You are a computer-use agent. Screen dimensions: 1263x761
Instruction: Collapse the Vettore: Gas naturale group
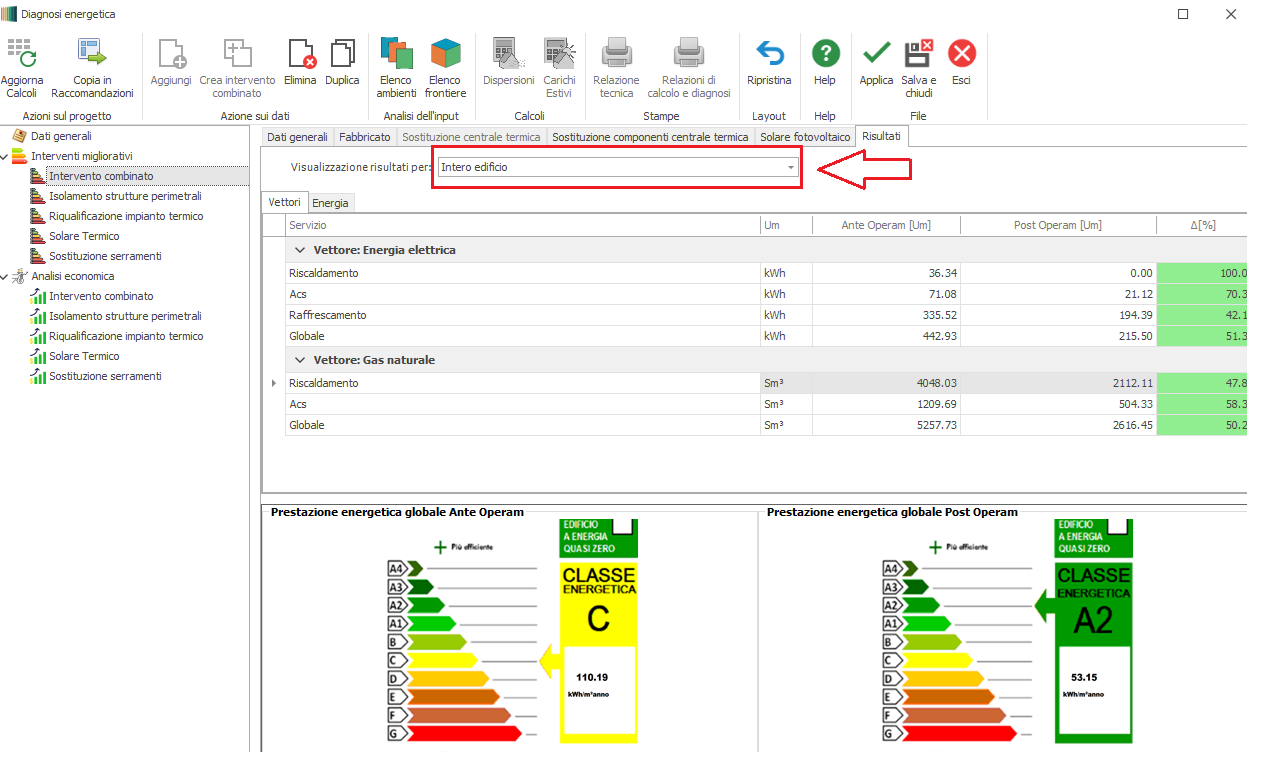coord(299,360)
